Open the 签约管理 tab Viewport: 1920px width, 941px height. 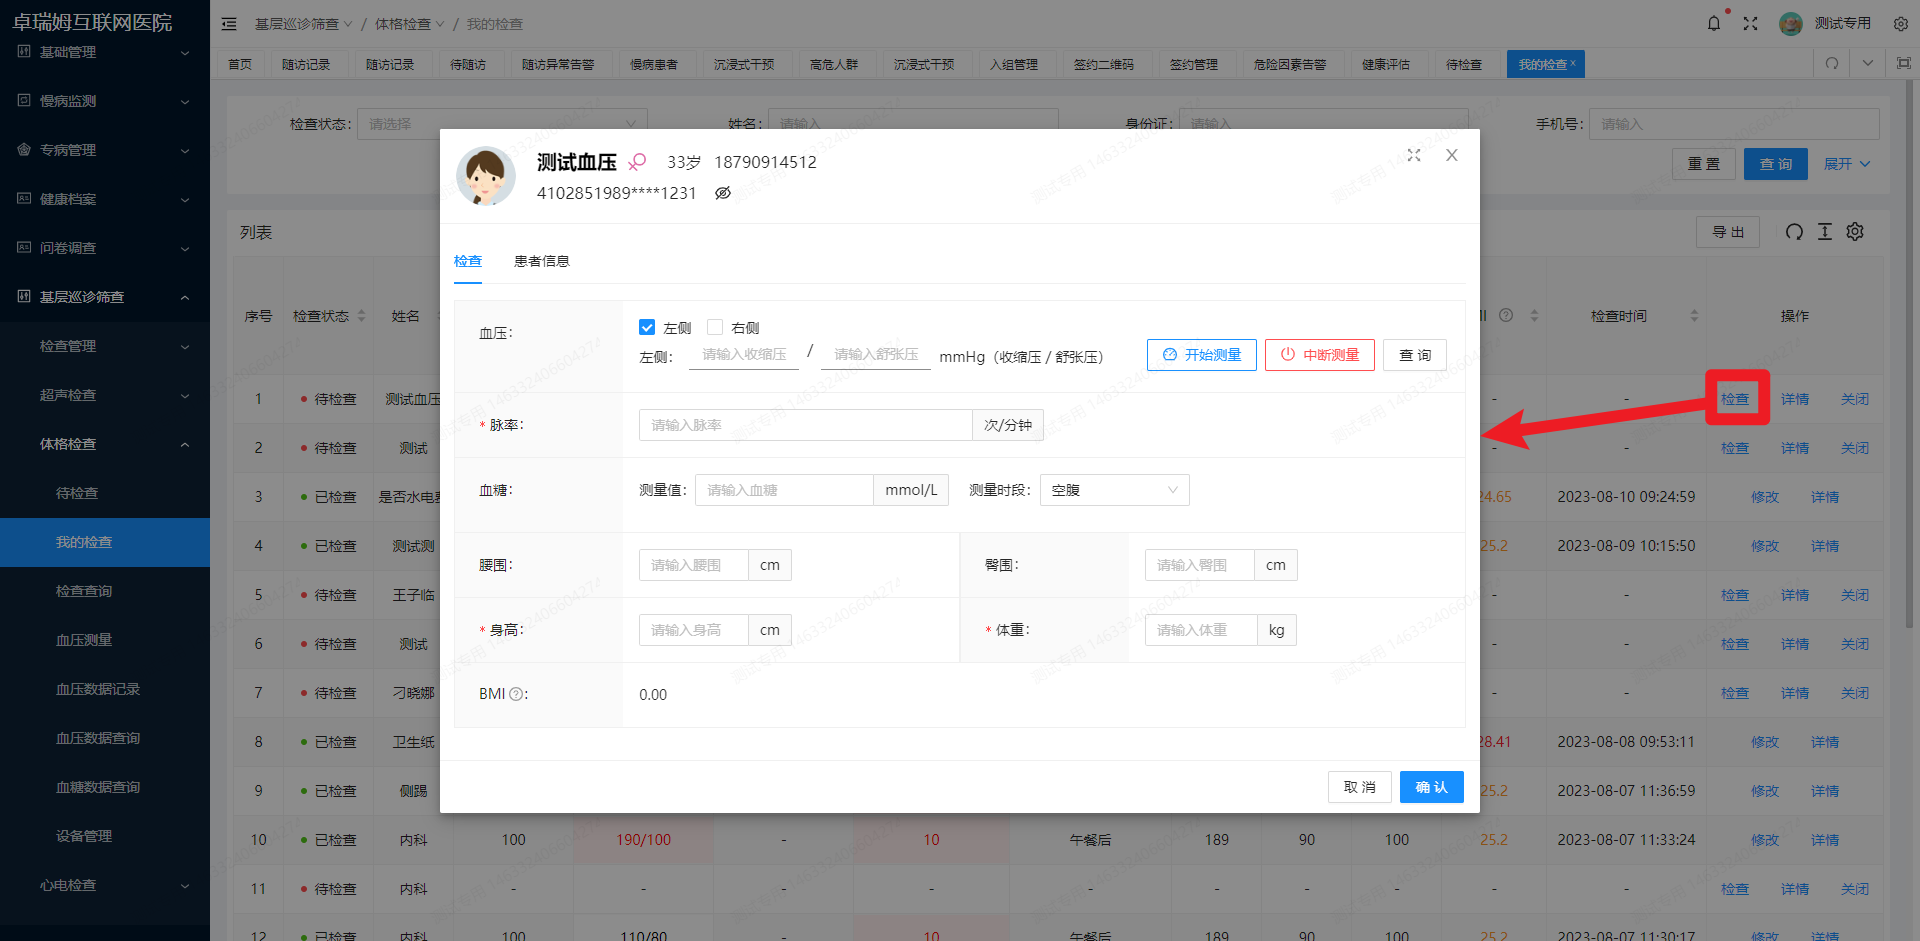click(x=1194, y=64)
